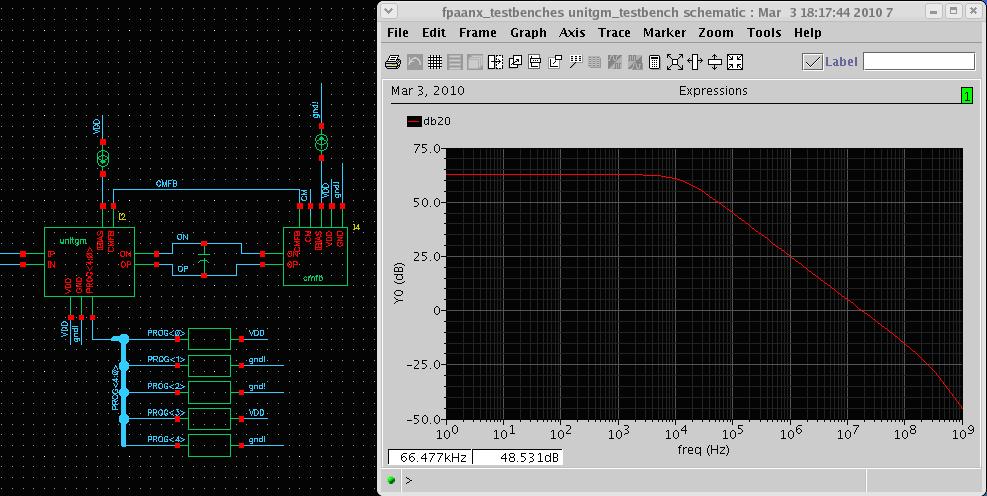Viewport: 987px width, 496px height.
Task: Click the green subwindow number 1 indicator
Action: tap(966, 95)
